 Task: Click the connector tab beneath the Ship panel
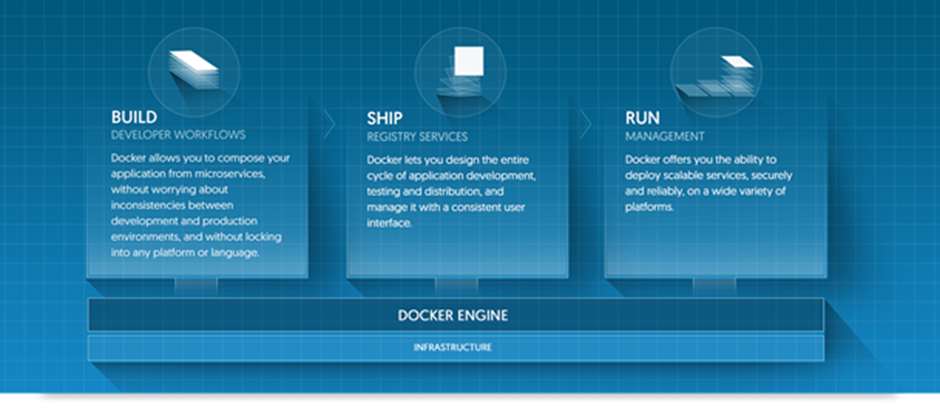[457, 286]
